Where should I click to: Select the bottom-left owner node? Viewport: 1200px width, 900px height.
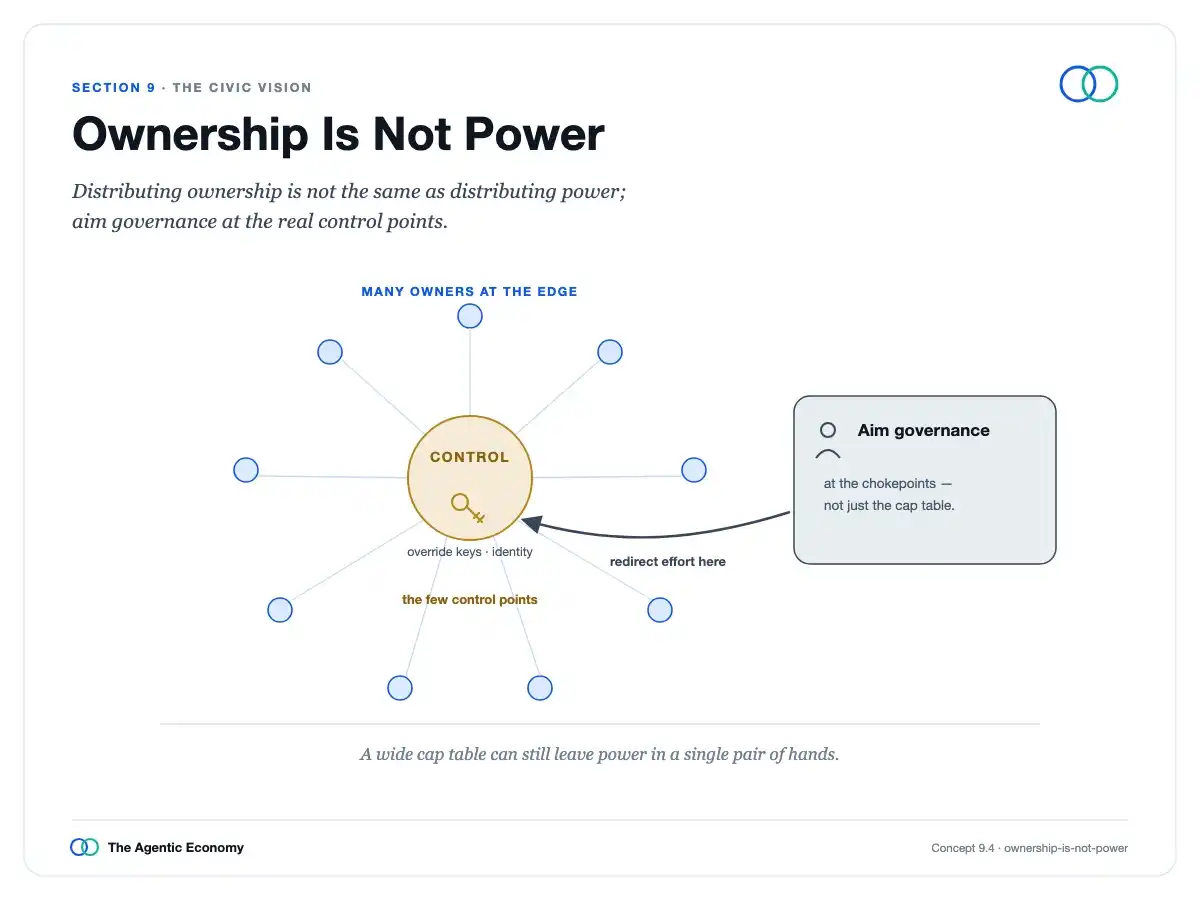coord(400,688)
